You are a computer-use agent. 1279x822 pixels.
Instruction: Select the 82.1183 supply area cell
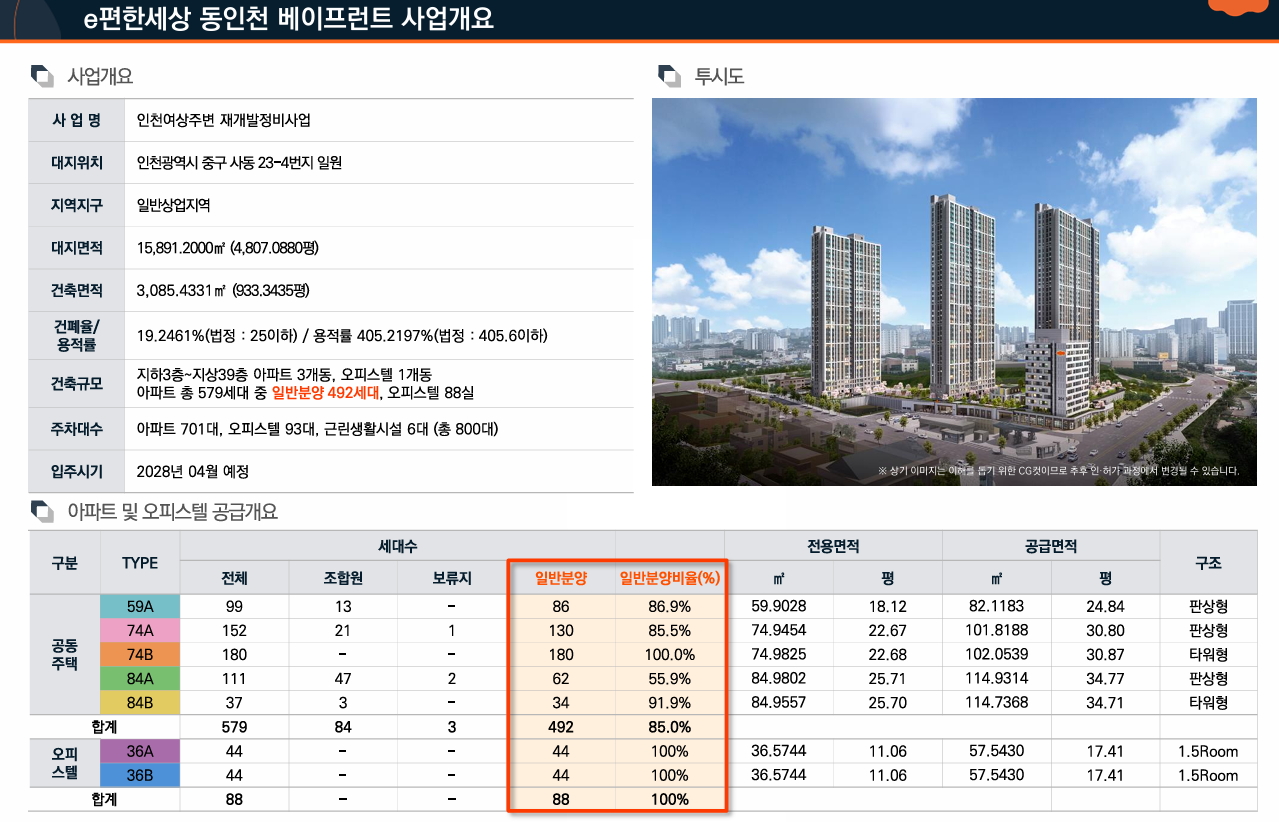click(997, 607)
